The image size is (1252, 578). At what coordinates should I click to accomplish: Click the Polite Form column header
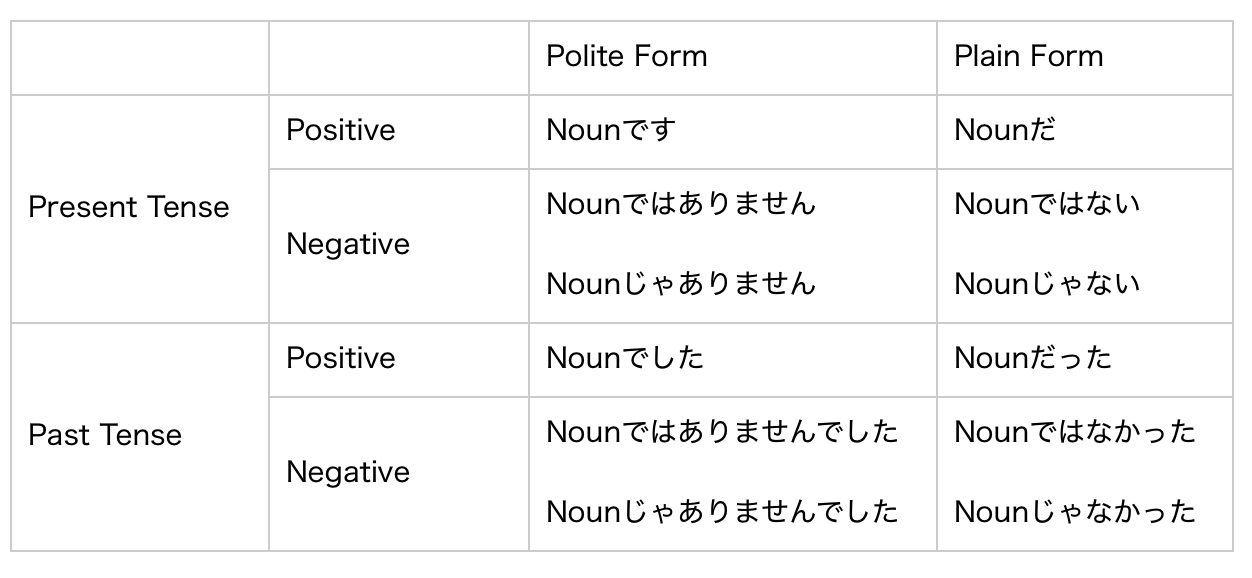pyautogui.click(x=627, y=56)
